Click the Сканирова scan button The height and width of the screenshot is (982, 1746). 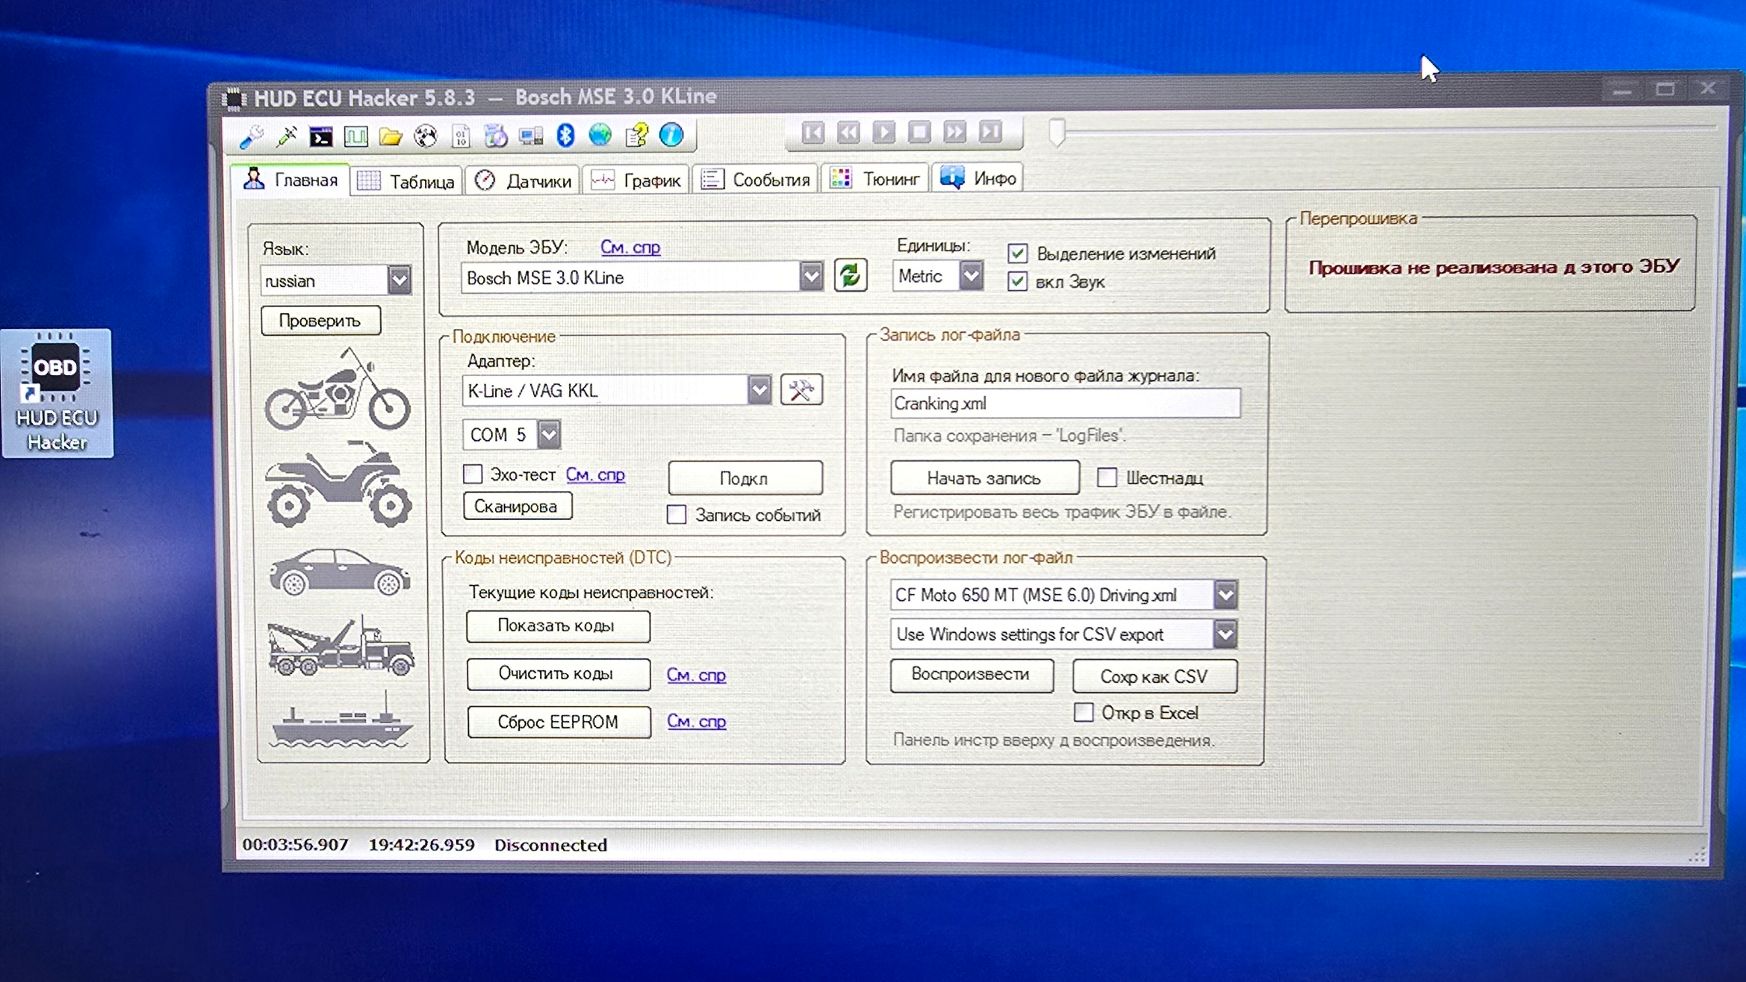coord(517,506)
